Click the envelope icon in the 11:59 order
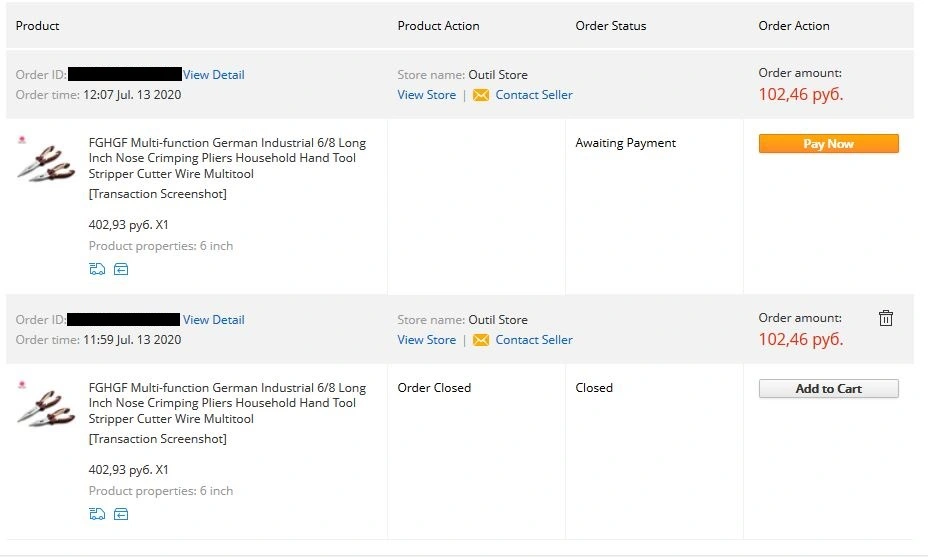This screenshot has height=557, width=928. coord(481,340)
